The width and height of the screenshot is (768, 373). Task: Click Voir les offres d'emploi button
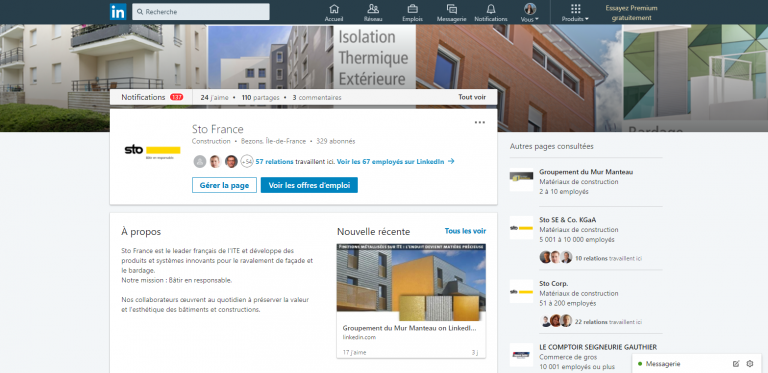click(309, 185)
